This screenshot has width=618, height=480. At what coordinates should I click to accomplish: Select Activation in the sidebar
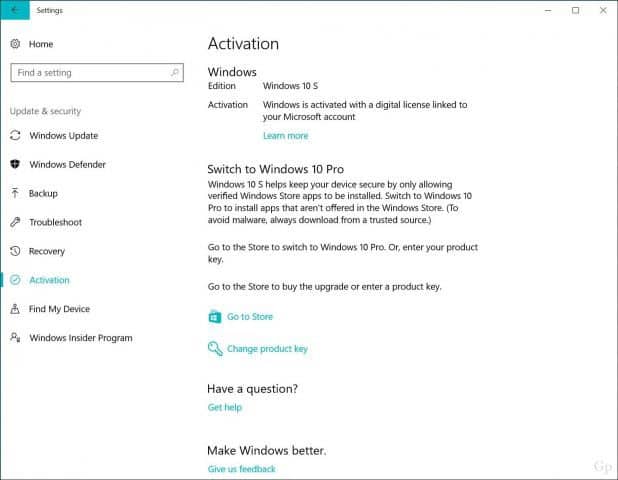click(49, 280)
